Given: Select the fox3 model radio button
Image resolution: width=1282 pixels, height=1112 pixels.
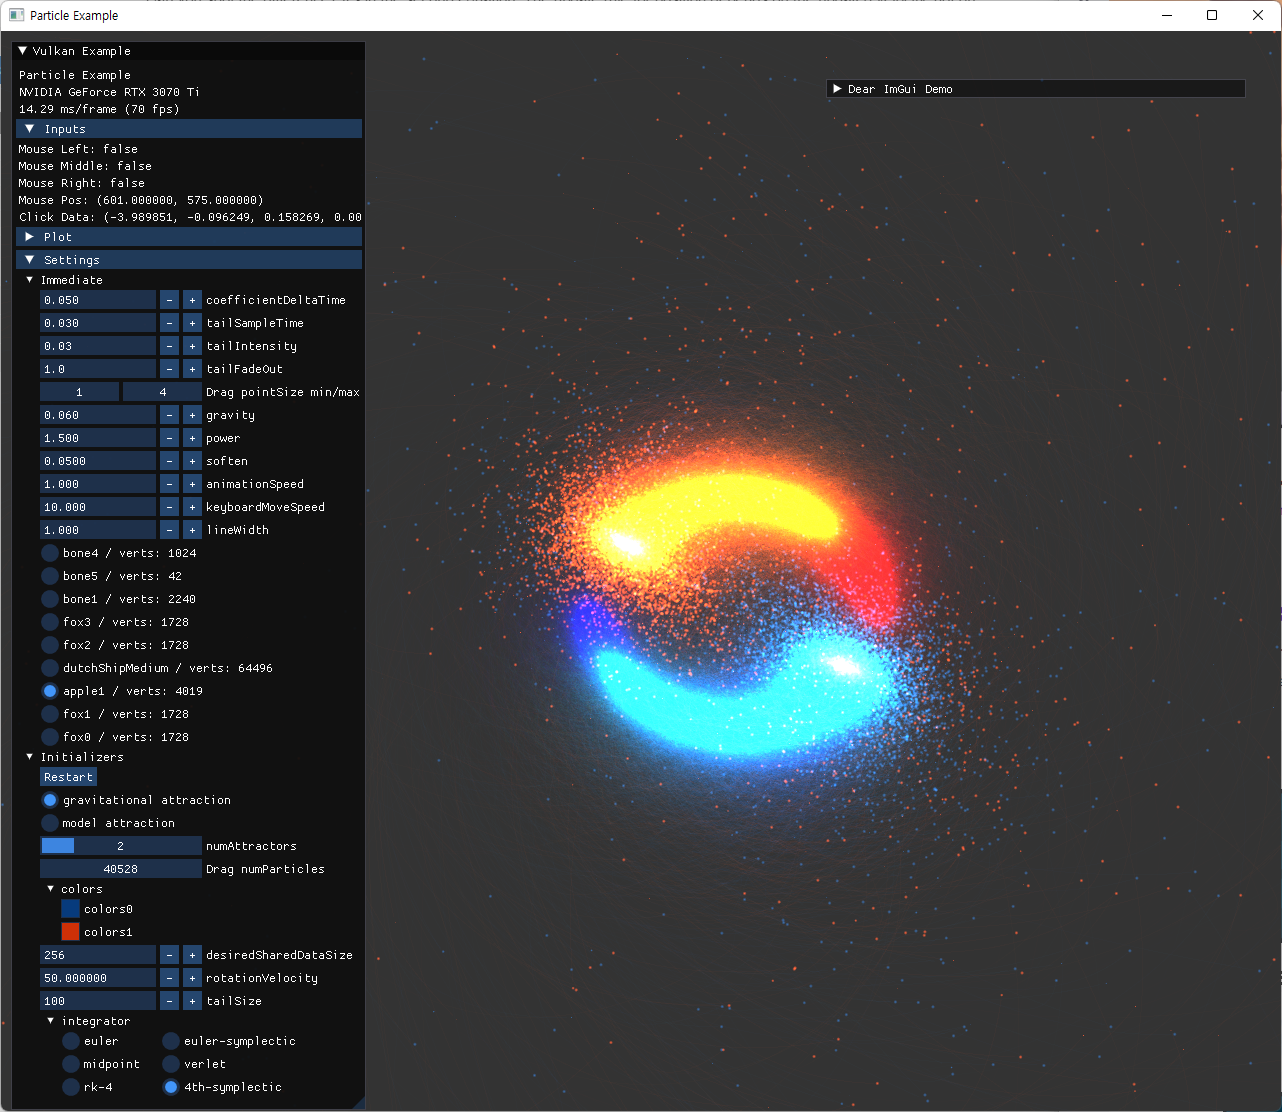Looking at the screenshot, I should [x=50, y=622].
